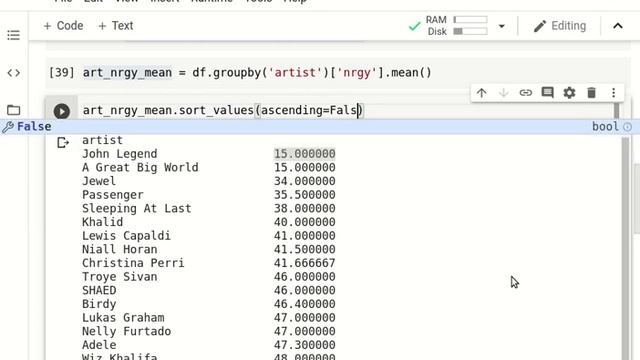Click the Birdy artist name

click(x=99, y=304)
